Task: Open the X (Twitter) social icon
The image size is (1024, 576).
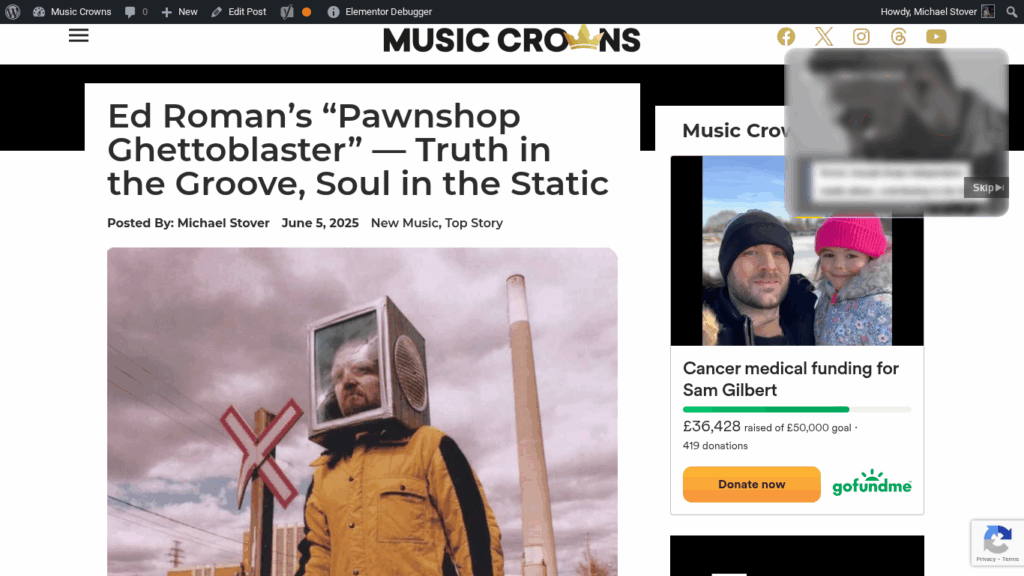Action: 824,37
